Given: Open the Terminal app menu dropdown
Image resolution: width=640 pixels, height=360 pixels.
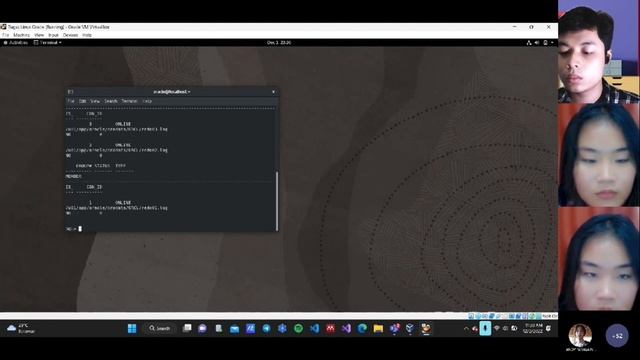Looking at the screenshot, I should coord(48,42).
